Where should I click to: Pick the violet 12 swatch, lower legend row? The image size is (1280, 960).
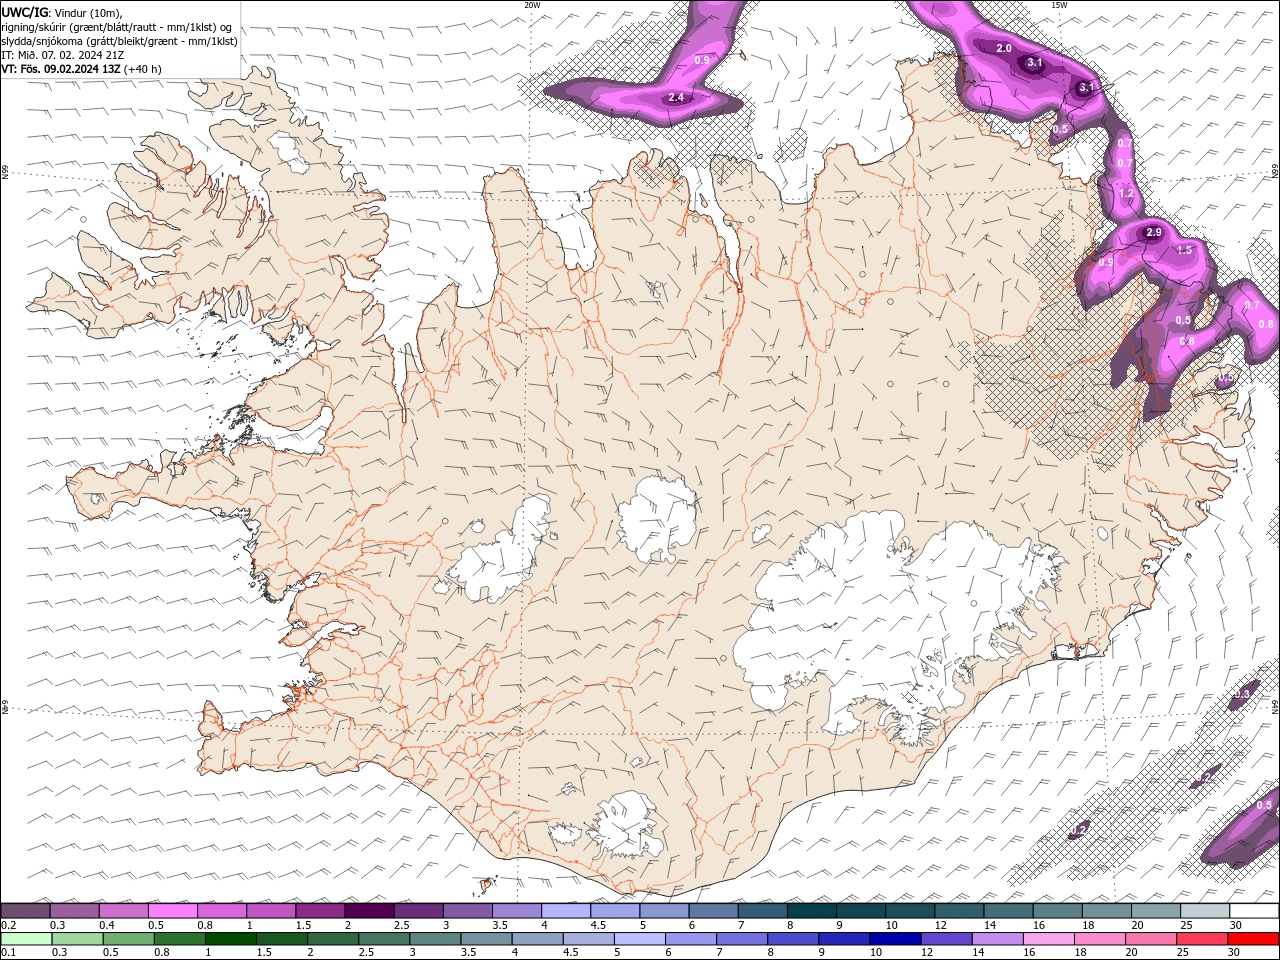tap(946, 939)
